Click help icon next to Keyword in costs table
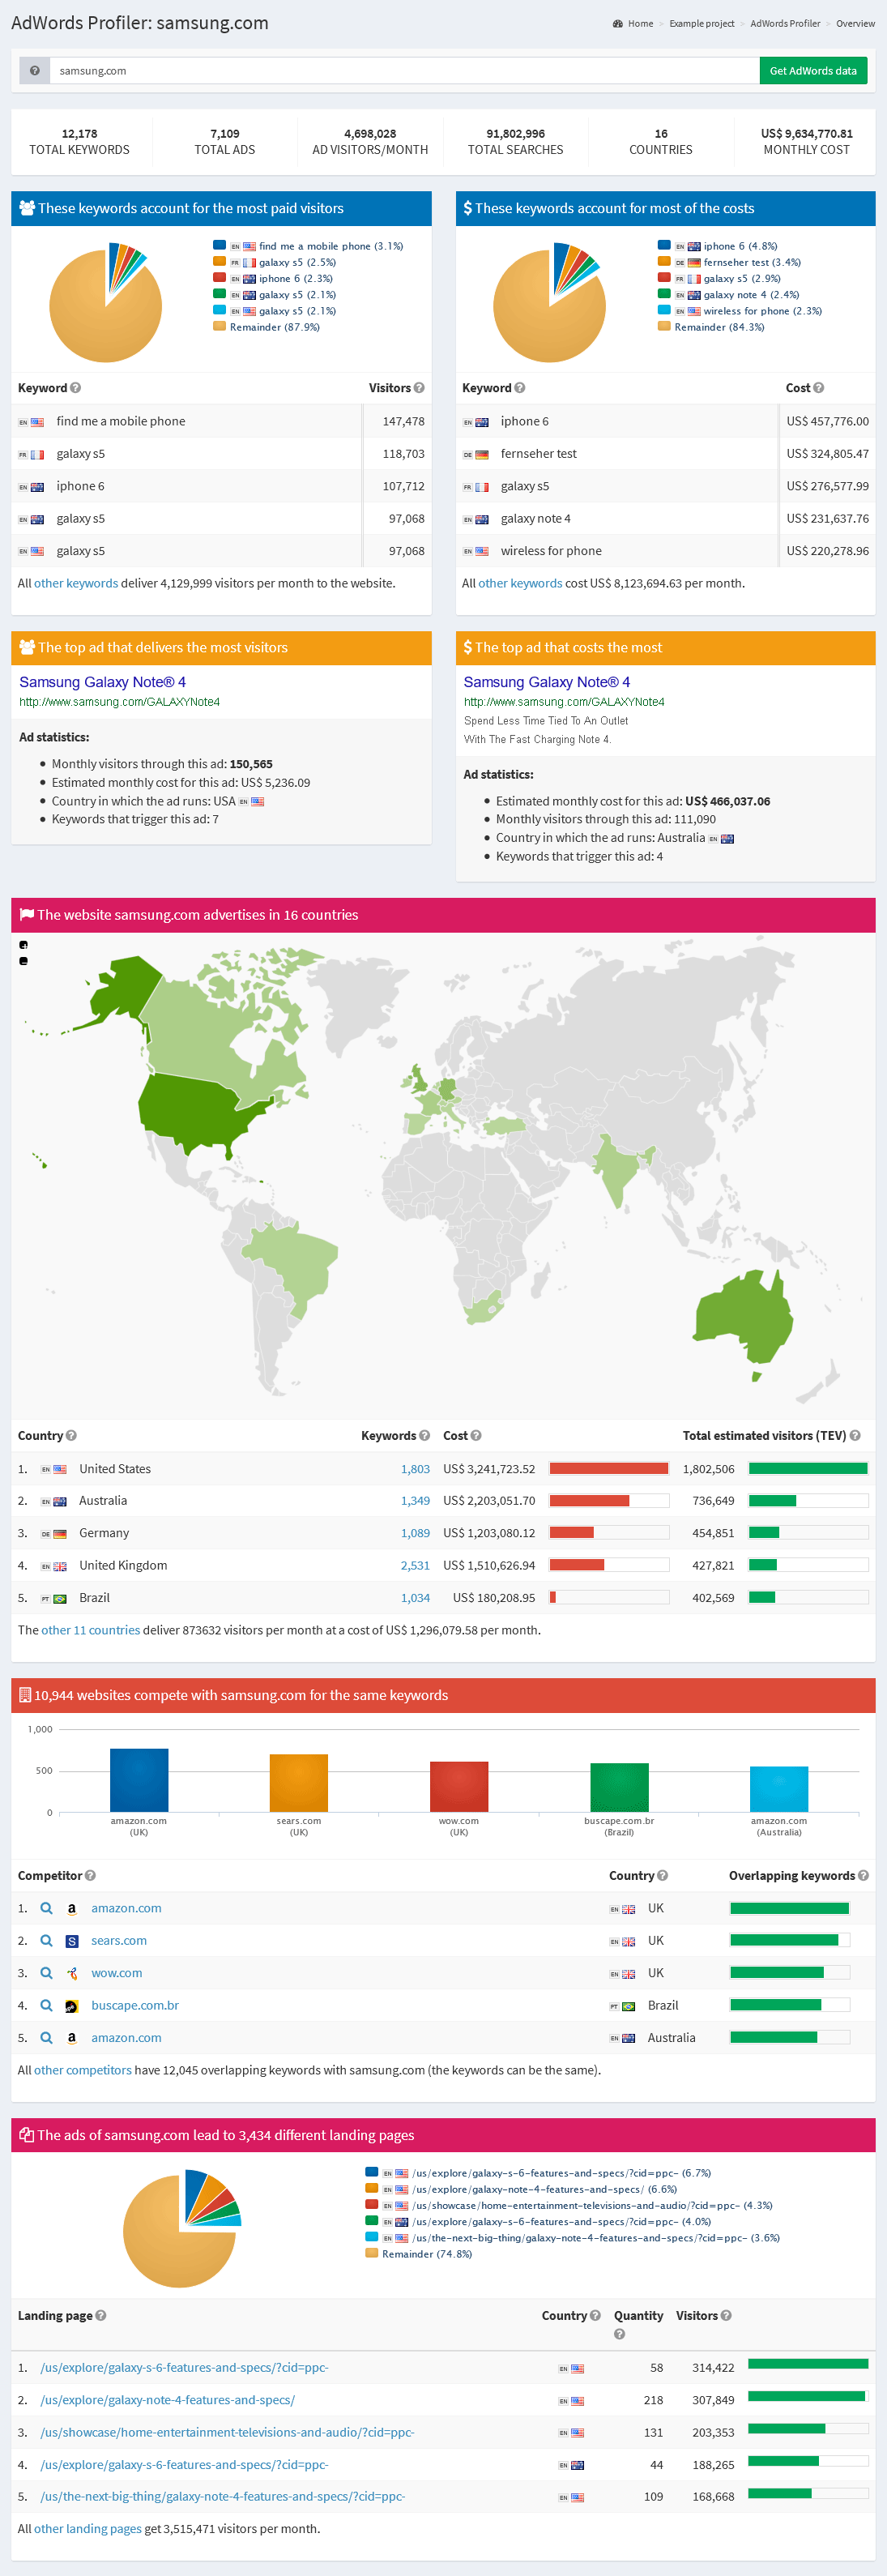Viewport: 887px width, 2576px height. coord(520,388)
